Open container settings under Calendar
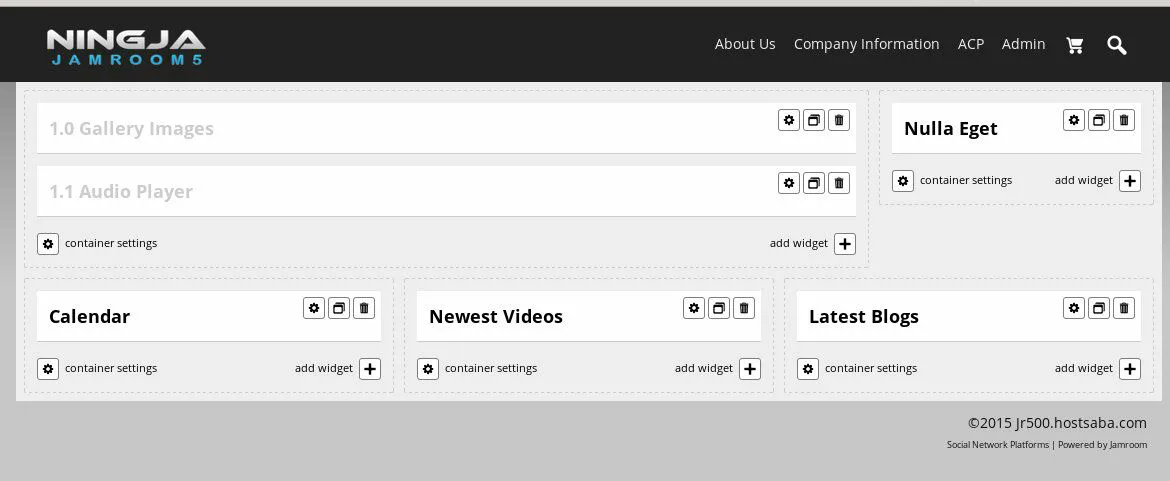 pyautogui.click(x=48, y=369)
